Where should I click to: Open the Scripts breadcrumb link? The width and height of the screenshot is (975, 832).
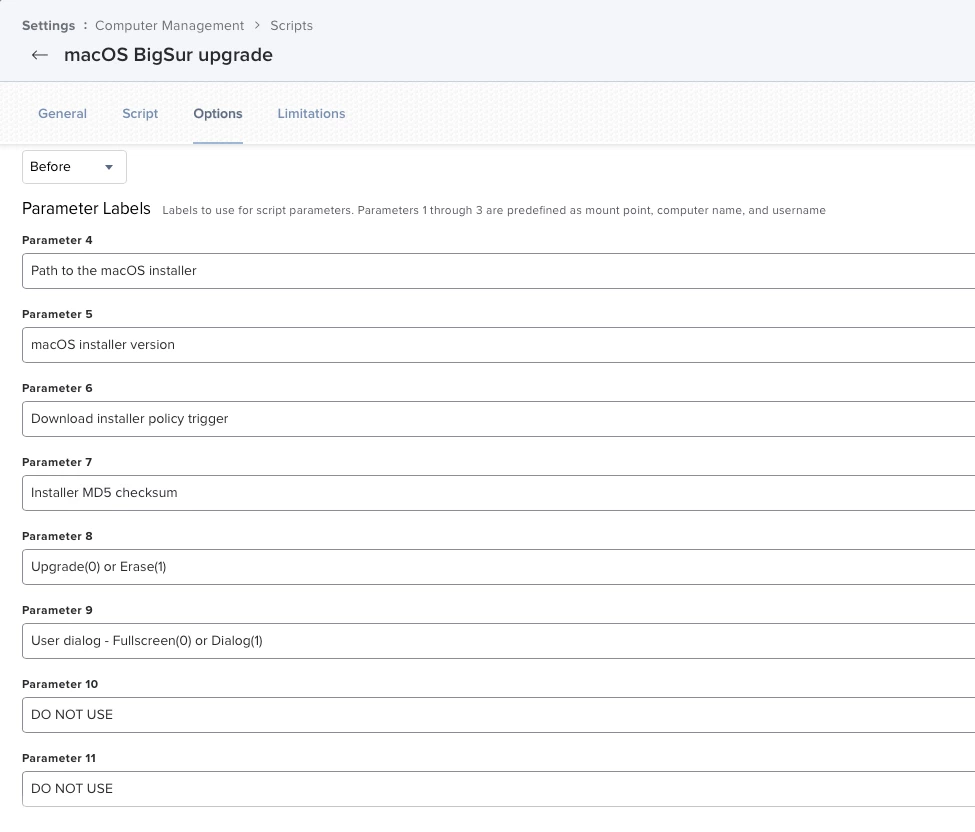coord(291,25)
